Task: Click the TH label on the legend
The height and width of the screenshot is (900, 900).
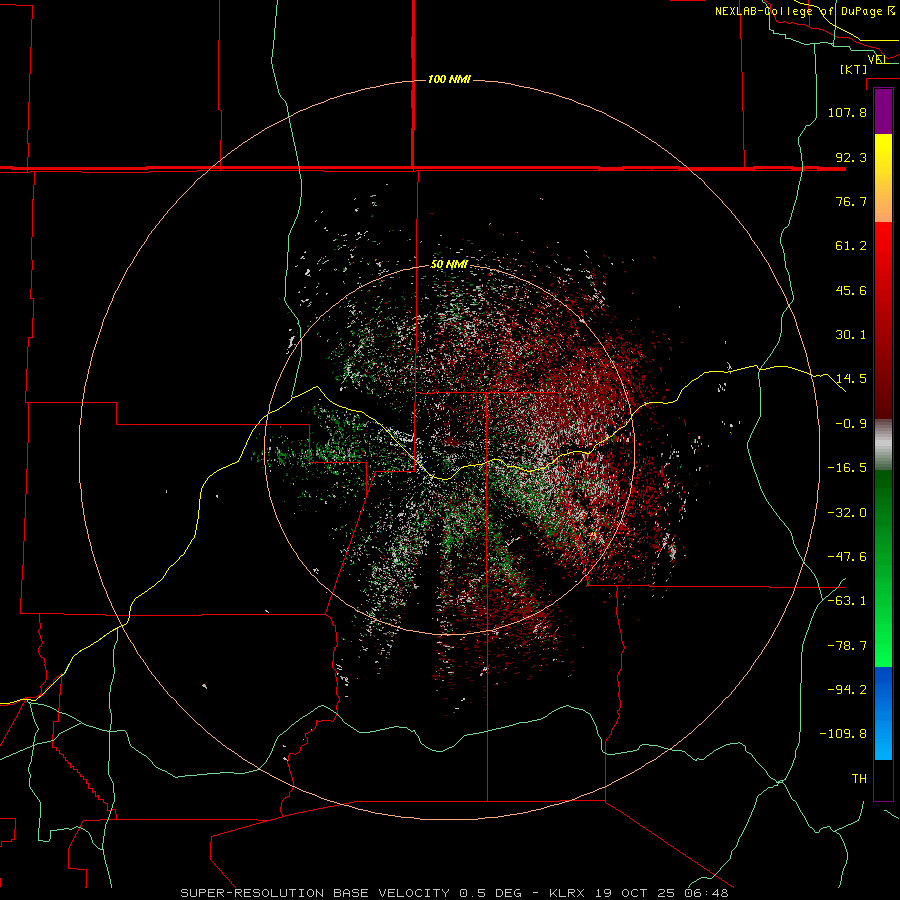Action: click(859, 779)
